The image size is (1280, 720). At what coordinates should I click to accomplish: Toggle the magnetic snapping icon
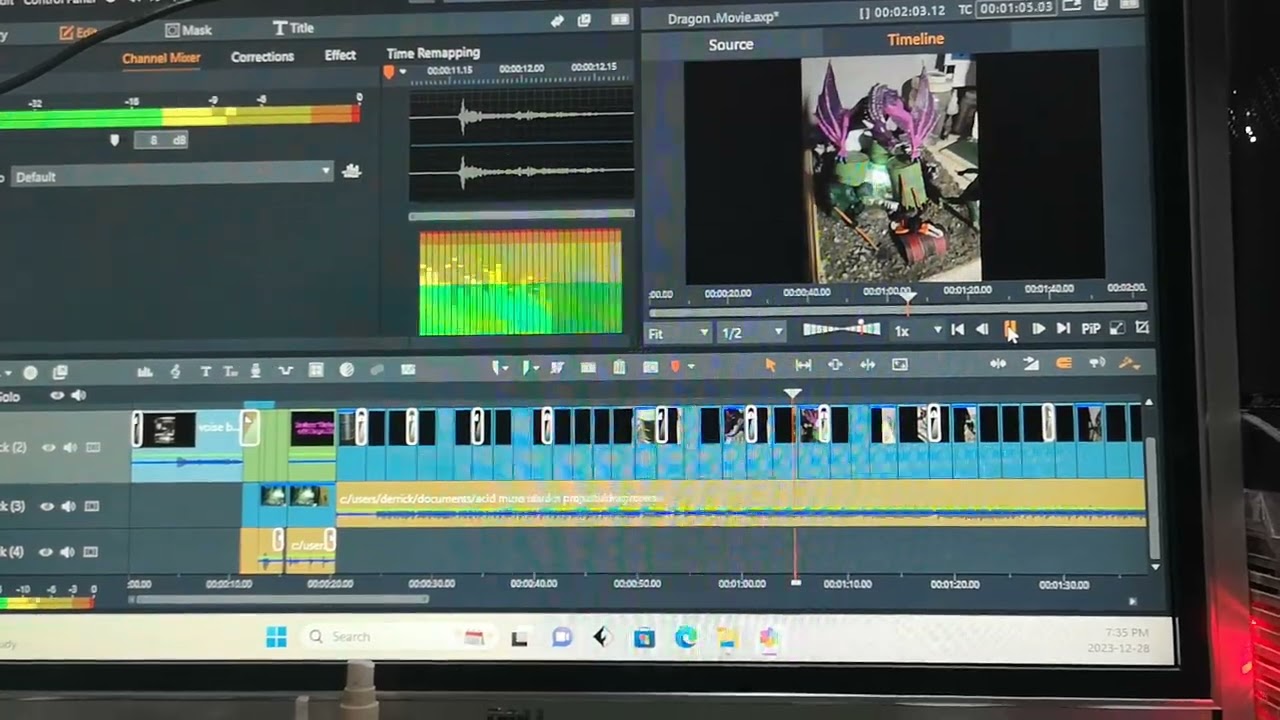click(x=1064, y=364)
